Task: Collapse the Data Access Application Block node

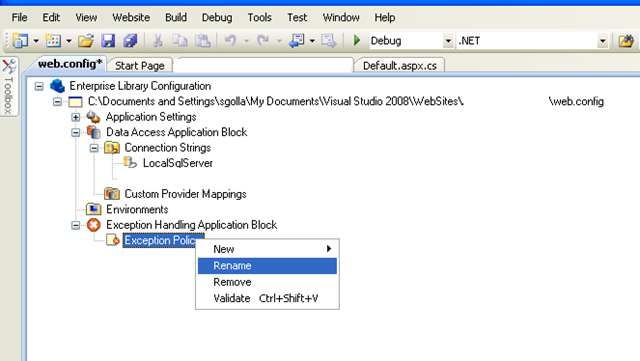Action: [x=76, y=133]
